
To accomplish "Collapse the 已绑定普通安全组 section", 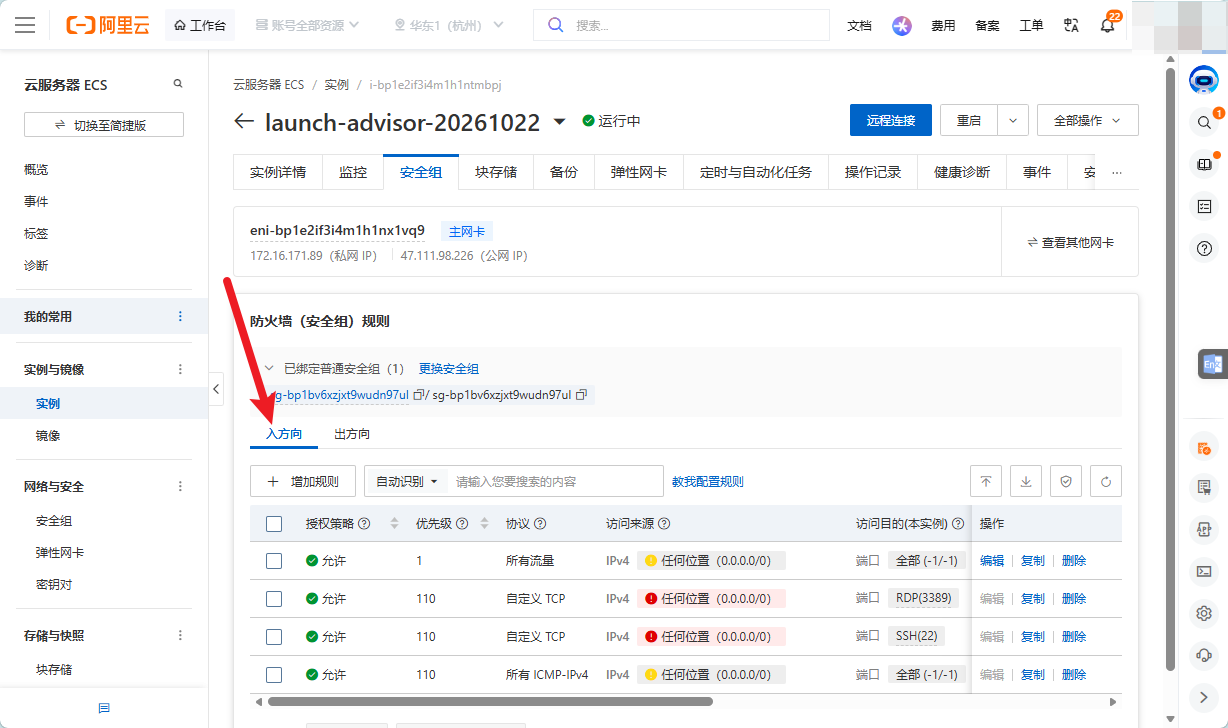I will [x=268, y=369].
